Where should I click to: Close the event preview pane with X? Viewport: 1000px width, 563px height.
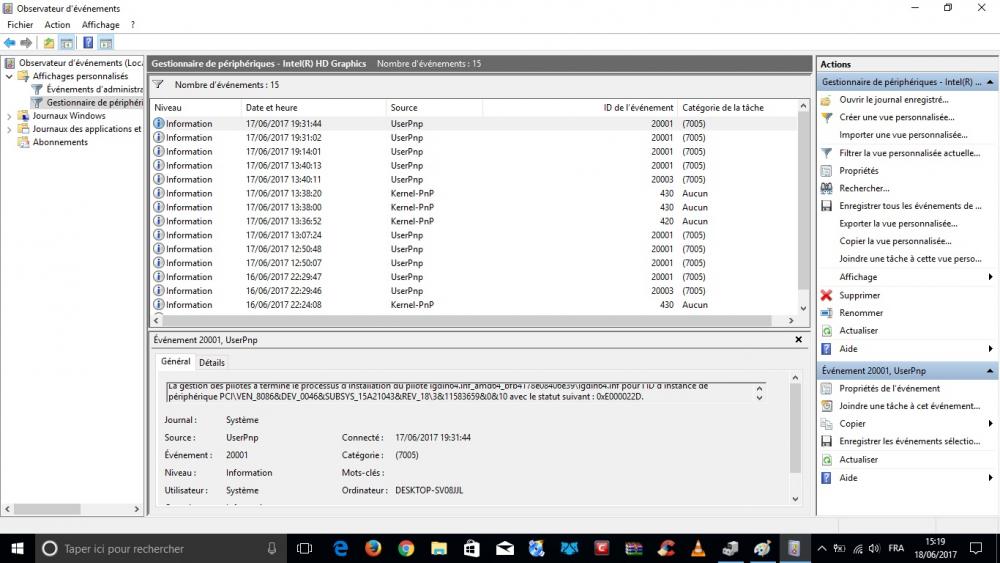798,340
